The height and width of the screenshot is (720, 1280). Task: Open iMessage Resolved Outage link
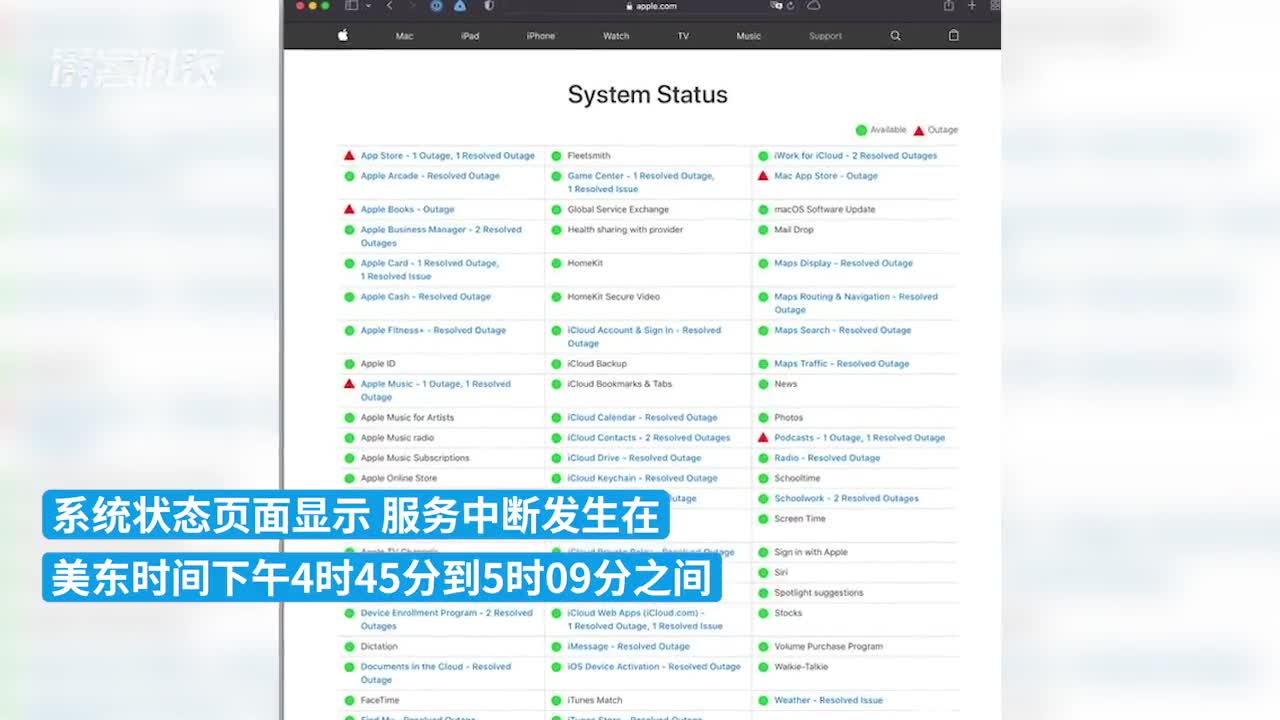pos(629,647)
